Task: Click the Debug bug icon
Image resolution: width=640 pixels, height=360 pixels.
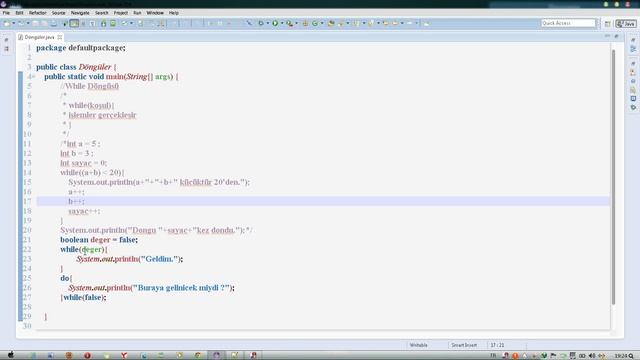Action: click(x=261, y=23)
